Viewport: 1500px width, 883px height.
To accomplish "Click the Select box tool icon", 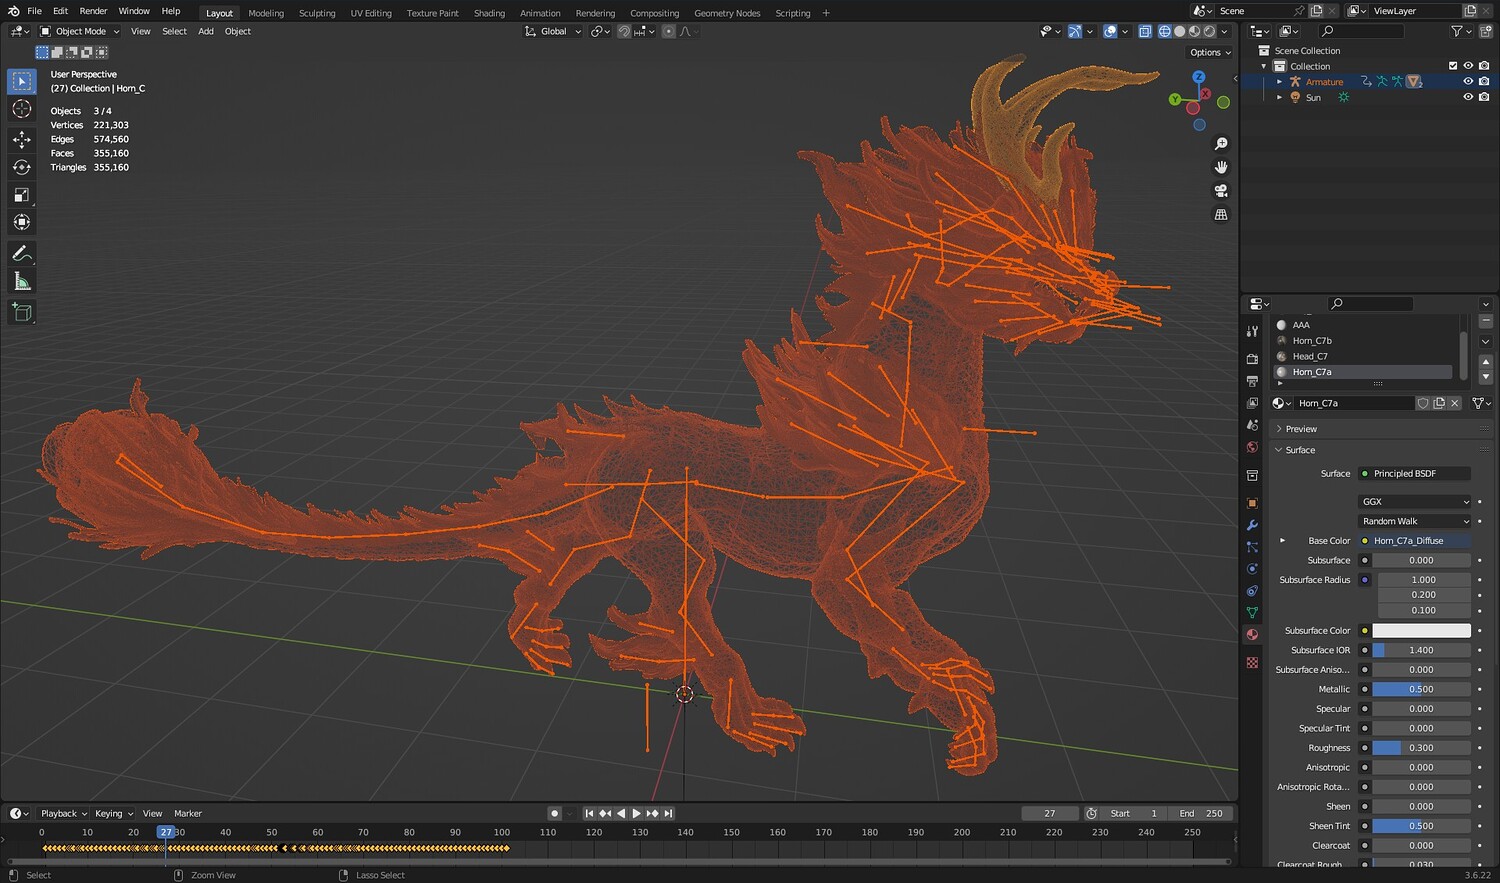I will pyautogui.click(x=22, y=81).
